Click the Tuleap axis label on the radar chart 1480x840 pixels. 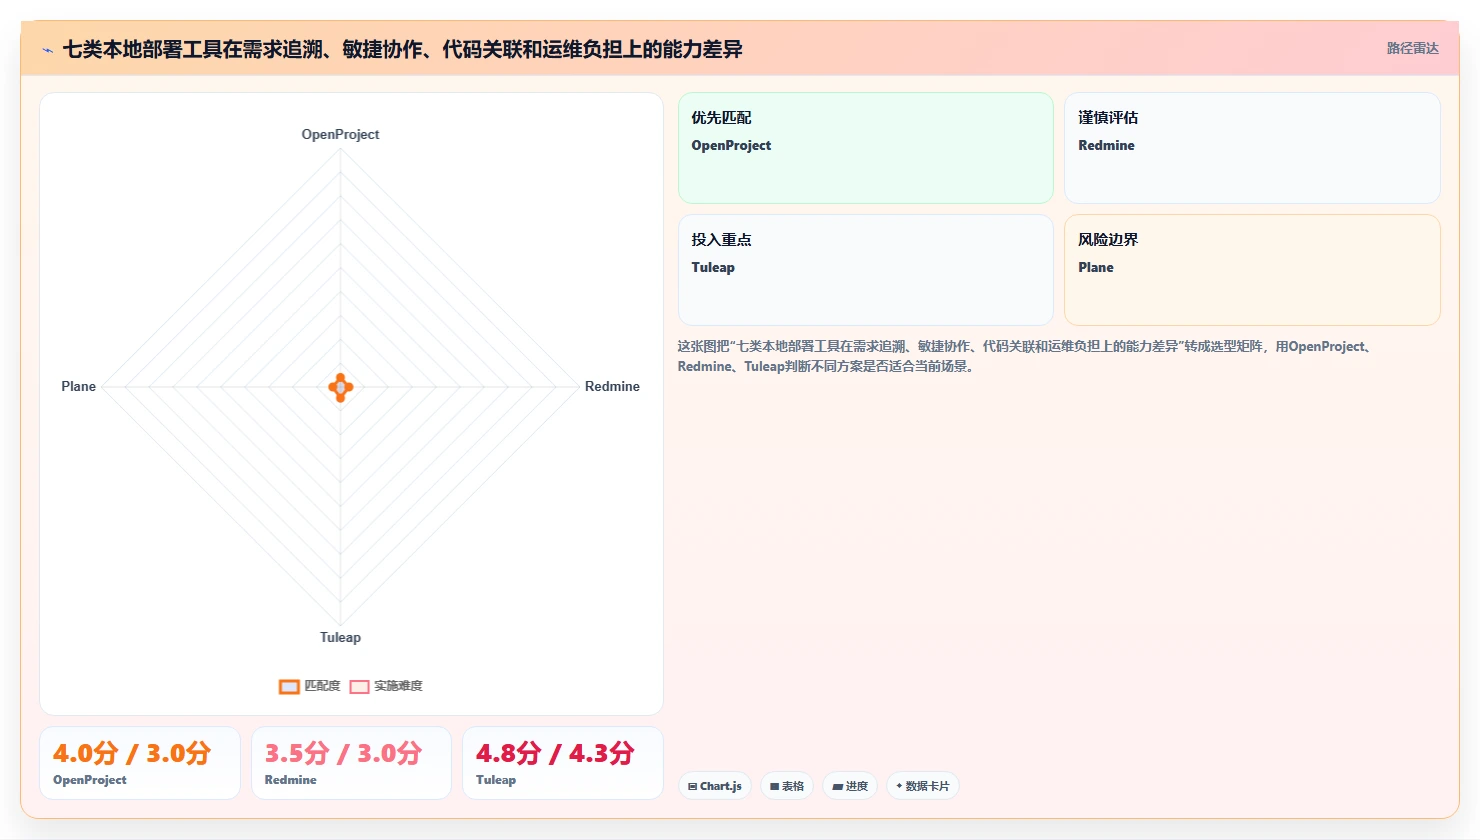point(340,637)
